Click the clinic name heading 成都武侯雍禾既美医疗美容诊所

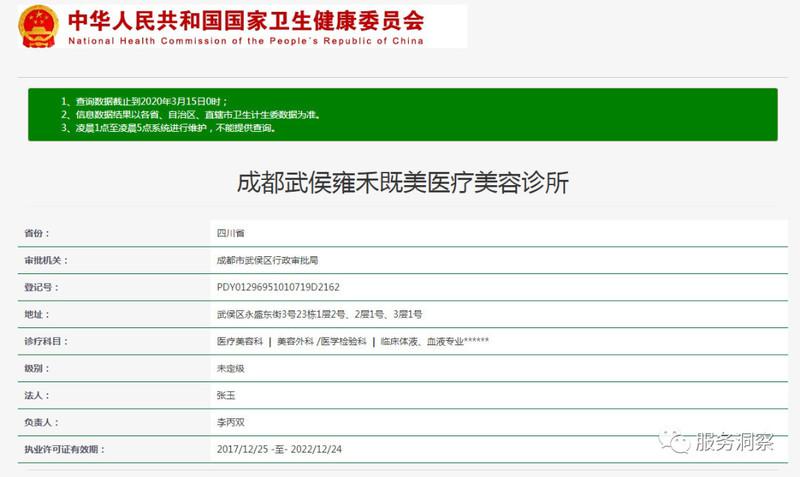pos(402,183)
